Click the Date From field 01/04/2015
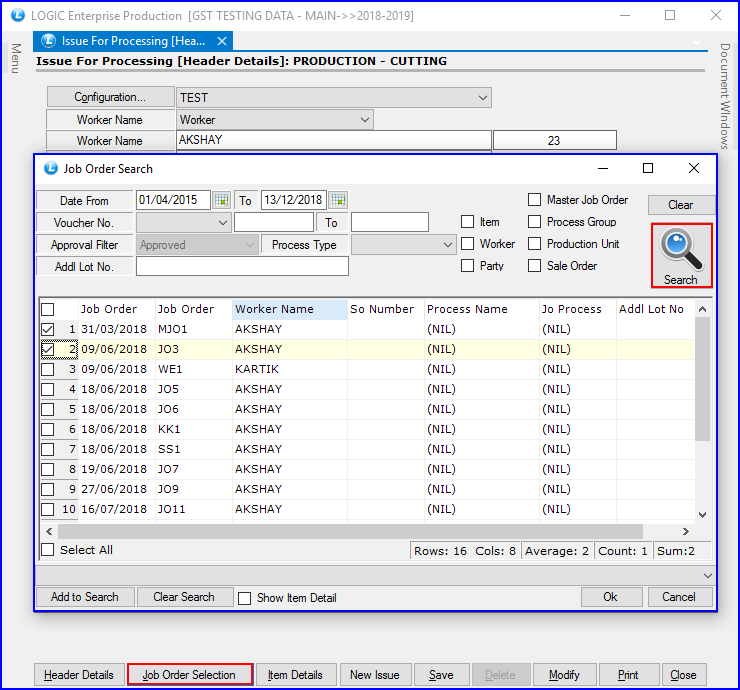 point(173,200)
